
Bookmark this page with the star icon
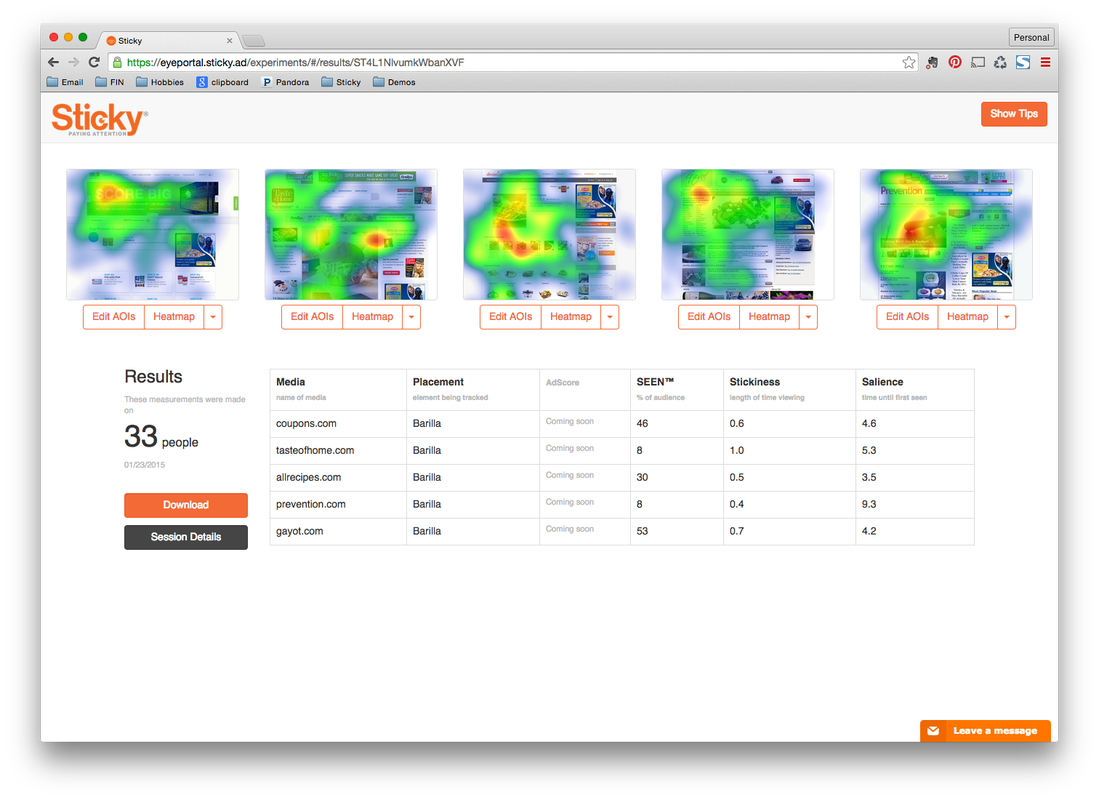[908, 62]
